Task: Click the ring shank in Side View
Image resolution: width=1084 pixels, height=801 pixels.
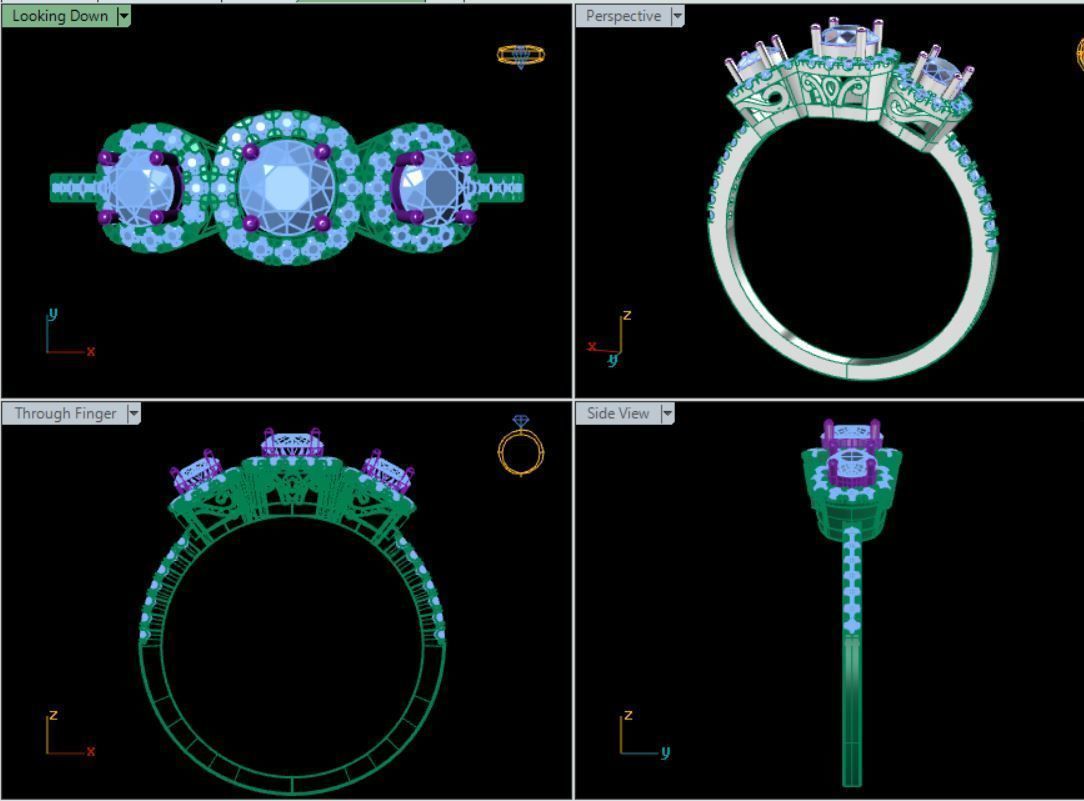Action: click(x=852, y=657)
